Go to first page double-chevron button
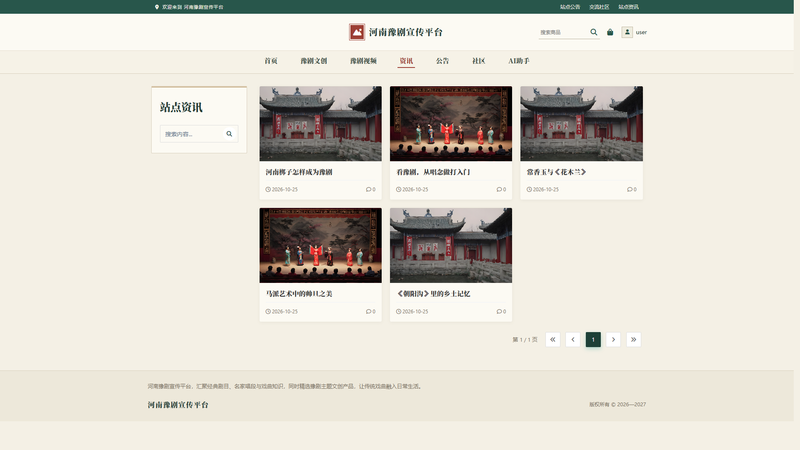800x450 pixels. (553, 339)
